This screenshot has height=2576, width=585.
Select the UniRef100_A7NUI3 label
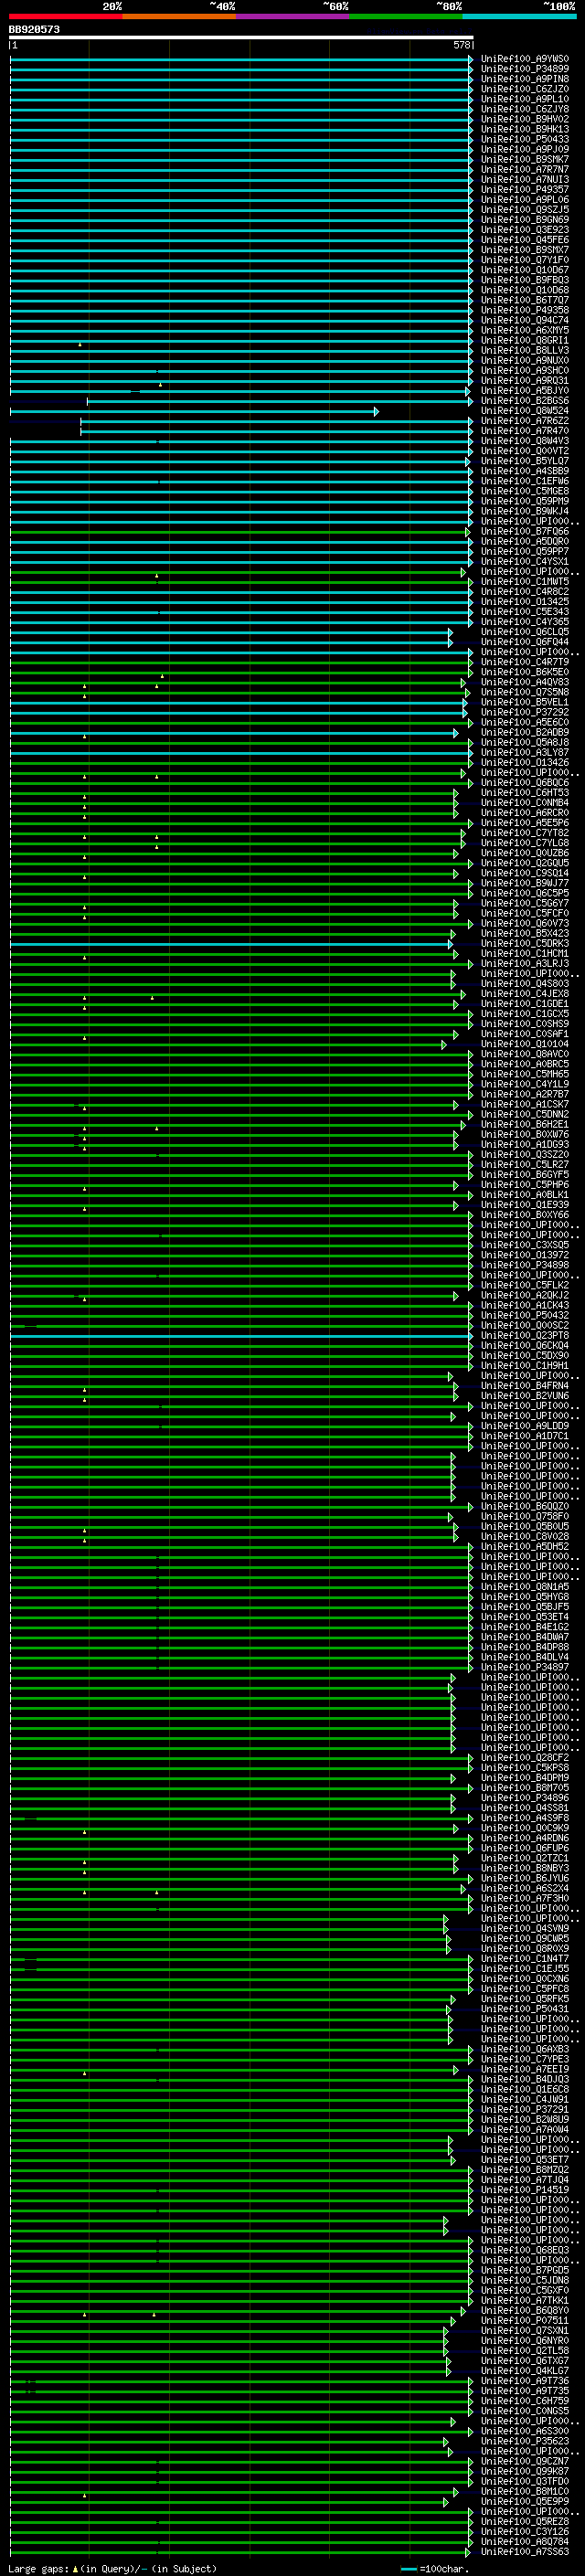525,179
